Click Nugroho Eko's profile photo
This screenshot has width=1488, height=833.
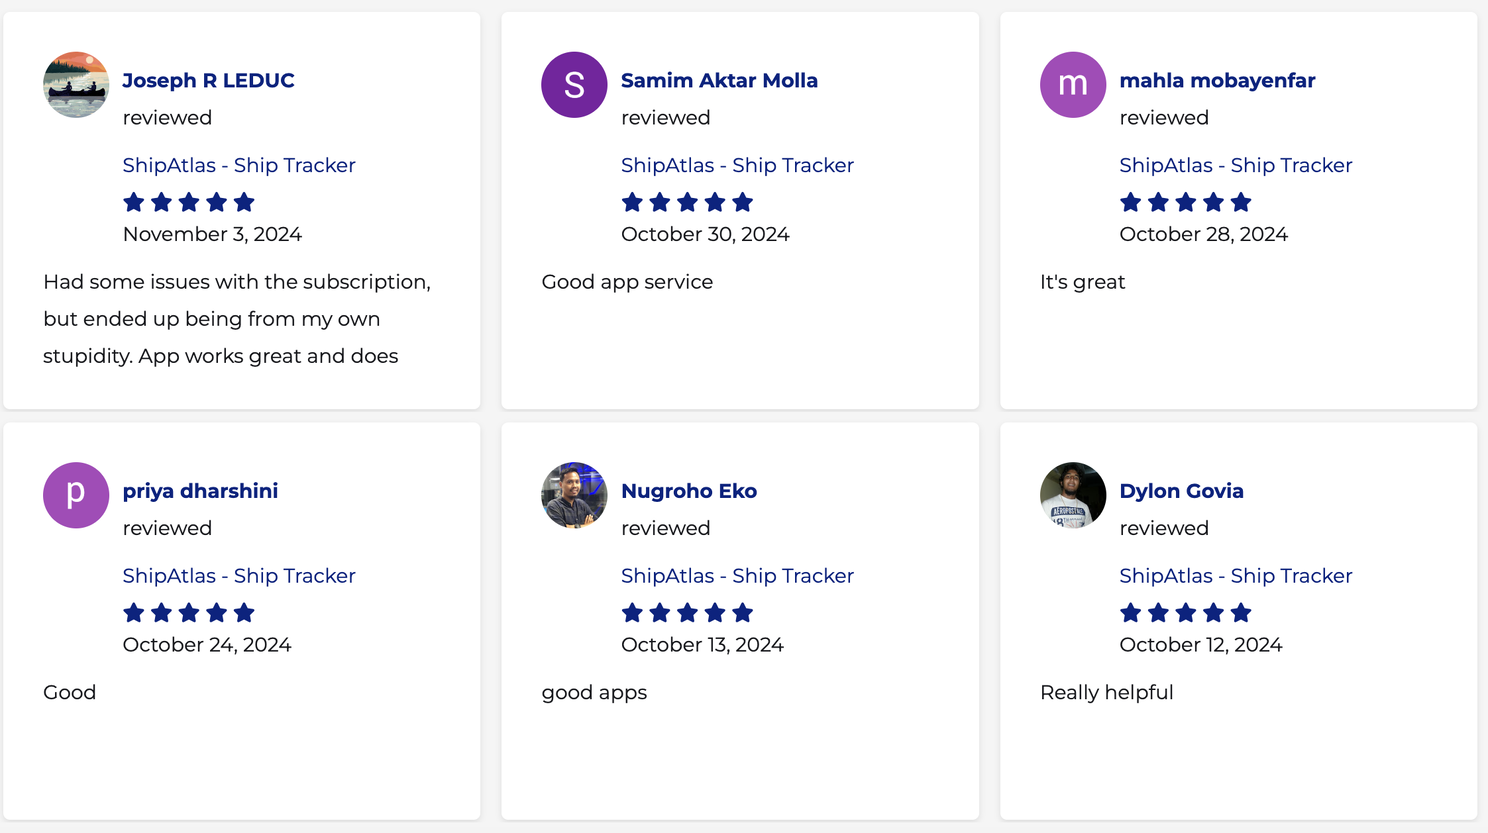(574, 495)
